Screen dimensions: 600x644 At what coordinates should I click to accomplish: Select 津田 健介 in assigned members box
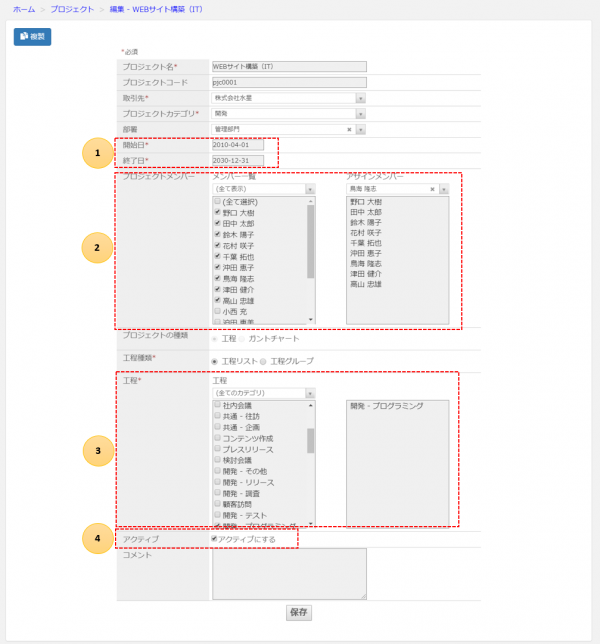[x=366, y=274]
